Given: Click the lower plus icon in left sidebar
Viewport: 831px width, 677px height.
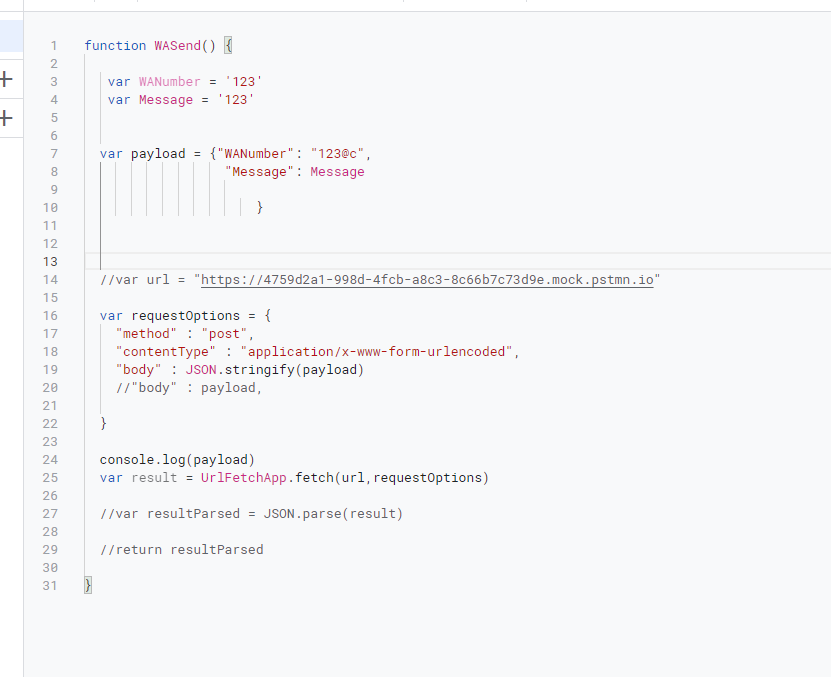Looking at the screenshot, I should (6, 118).
